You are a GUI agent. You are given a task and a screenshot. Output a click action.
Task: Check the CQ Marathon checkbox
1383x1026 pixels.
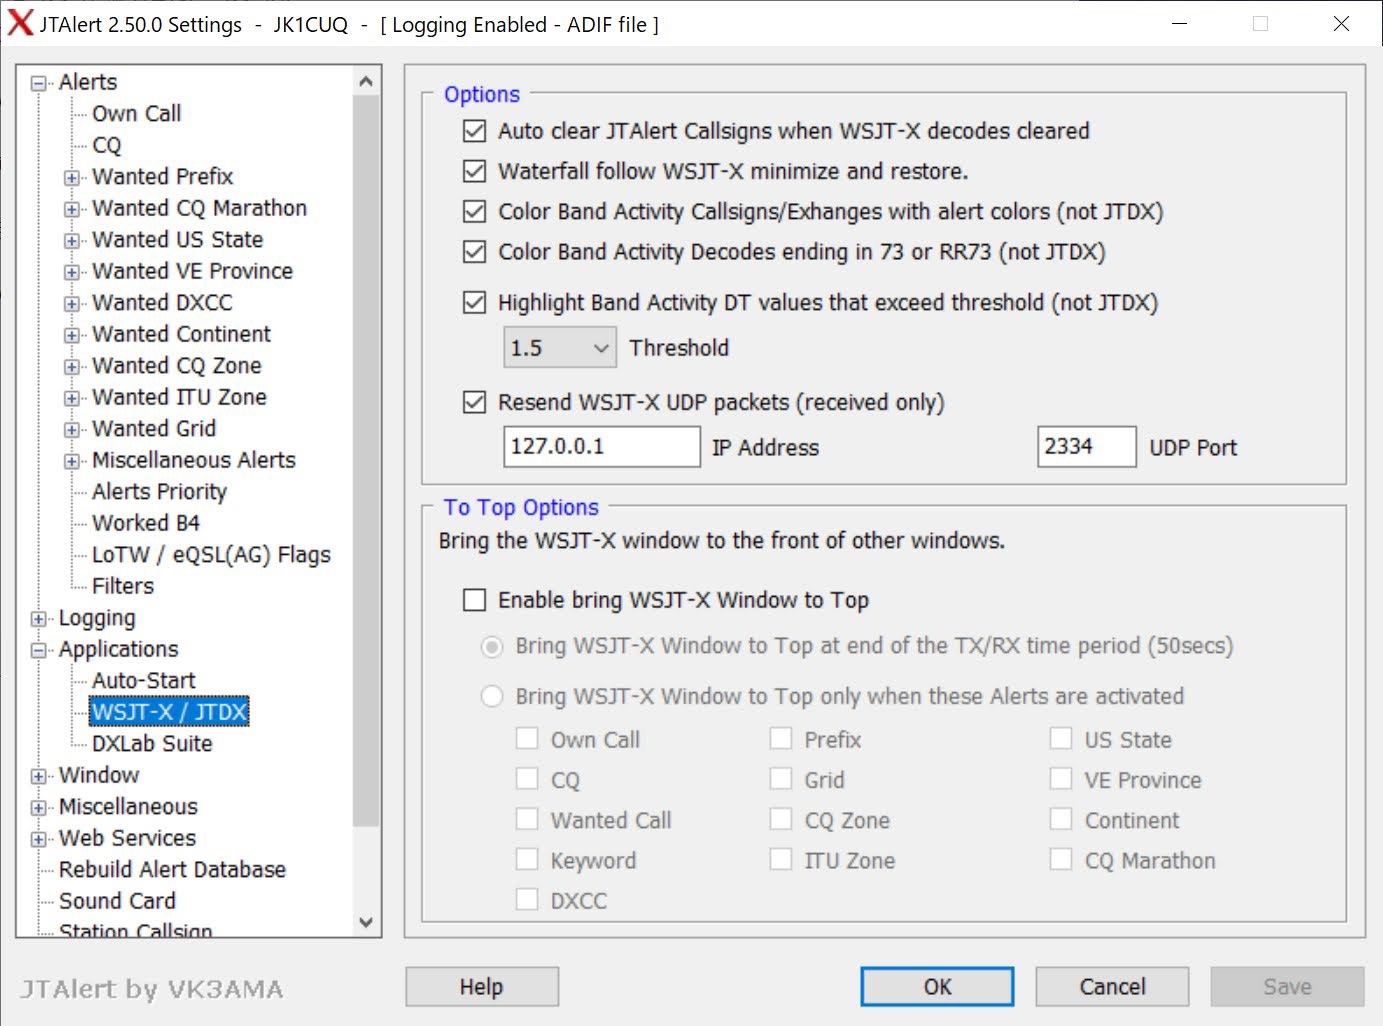tap(1061, 860)
